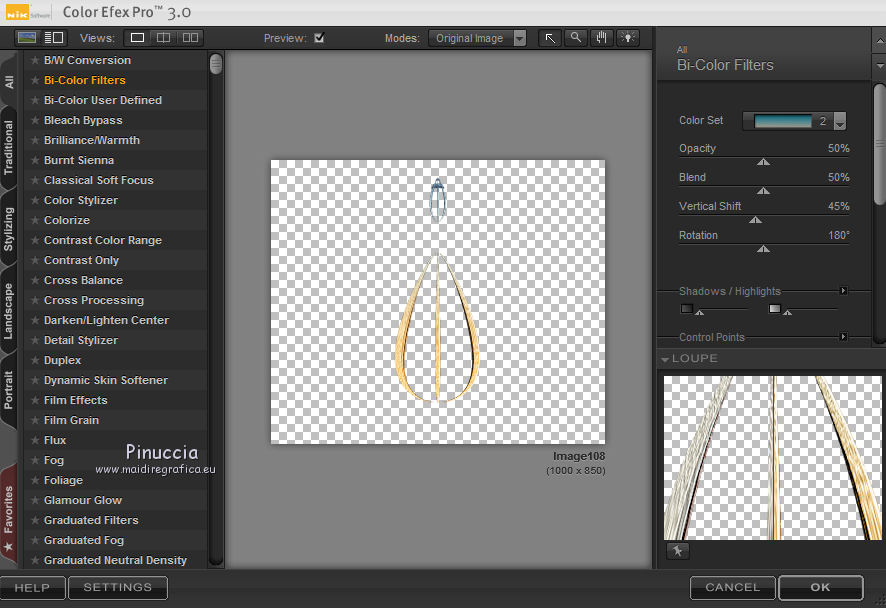Switch to single image view
886x608 pixels.
tap(138, 38)
